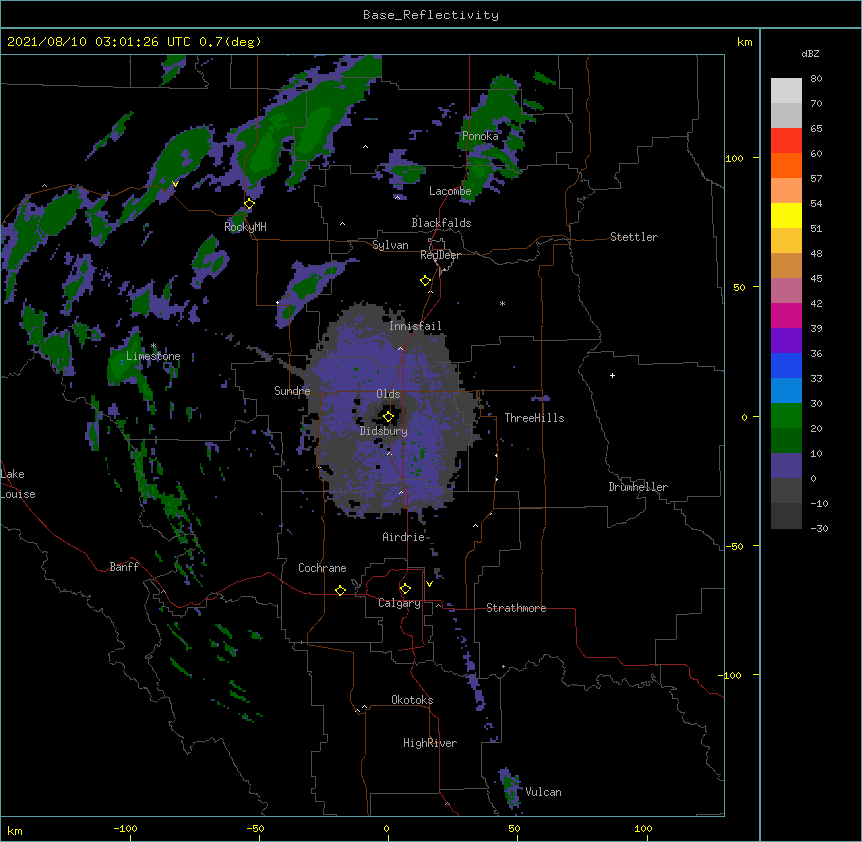Click the yellow diamond marker at Olds radar site
The height and width of the screenshot is (842, 862).
388,417
